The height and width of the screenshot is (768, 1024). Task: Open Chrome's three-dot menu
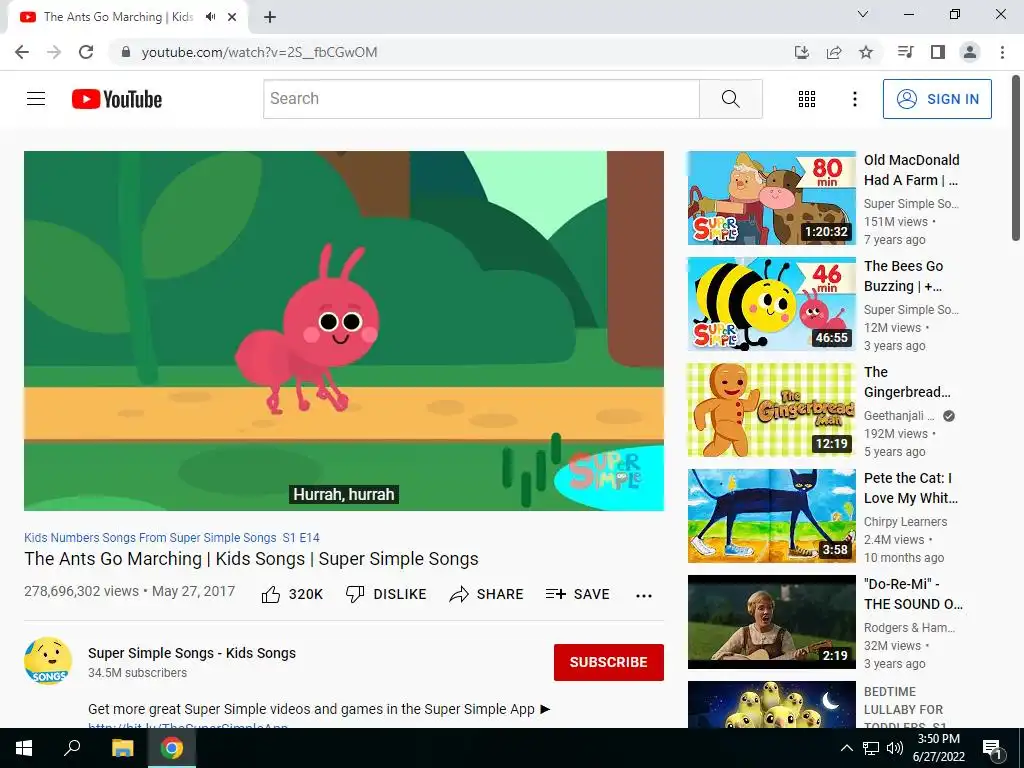tap(1002, 52)
